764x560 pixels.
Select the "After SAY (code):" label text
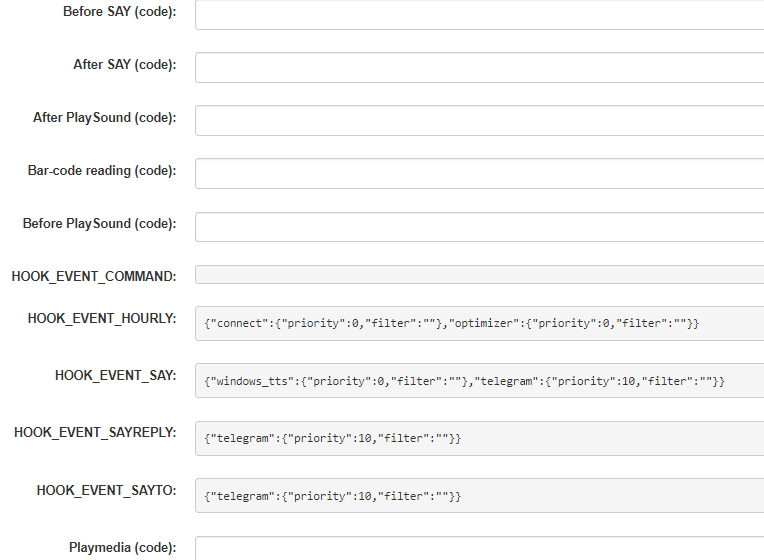coord(124,65)
